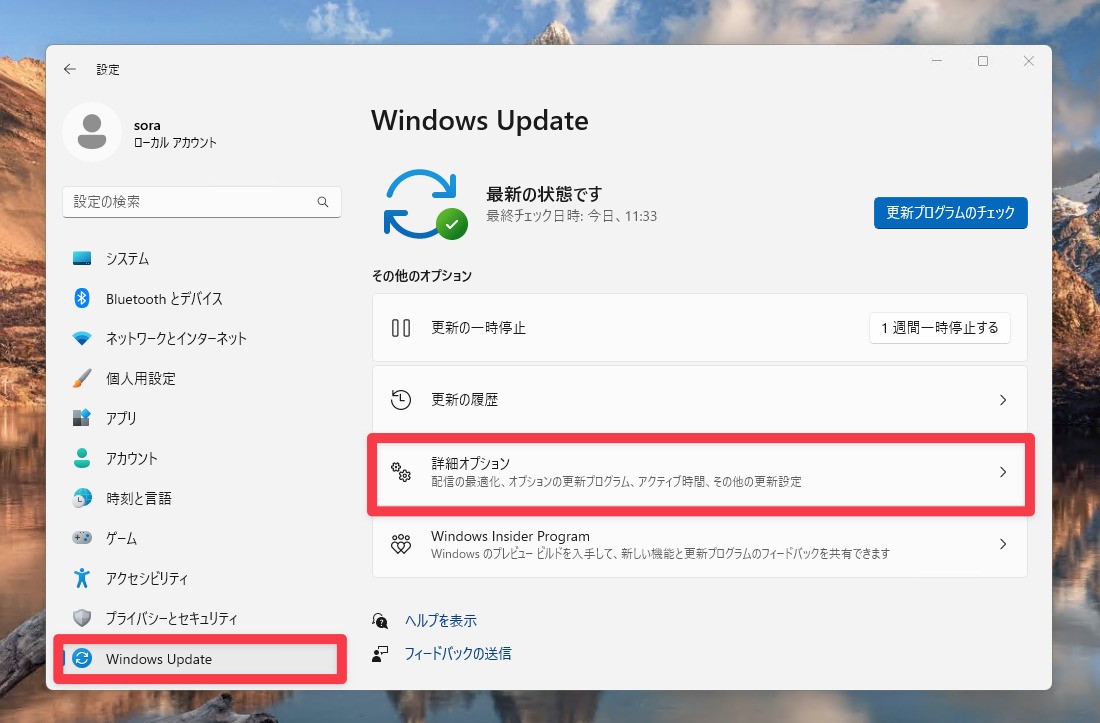Open Windows Insider Program via its chevron
The width and height of the screenshot is (1100, 723).
pos(1002,544)
